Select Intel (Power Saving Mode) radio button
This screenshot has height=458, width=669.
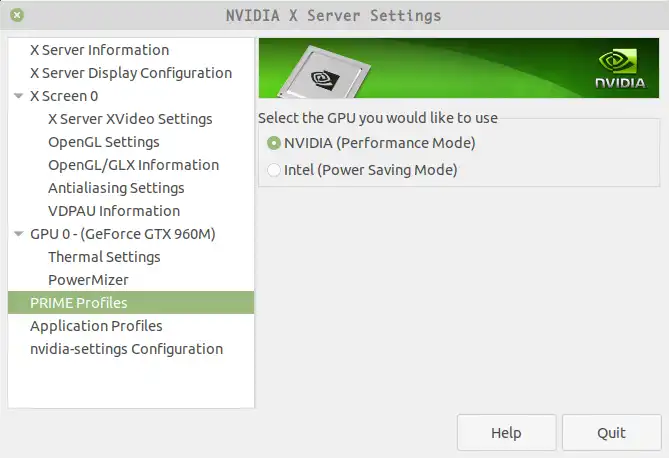(x=274, y=170)
